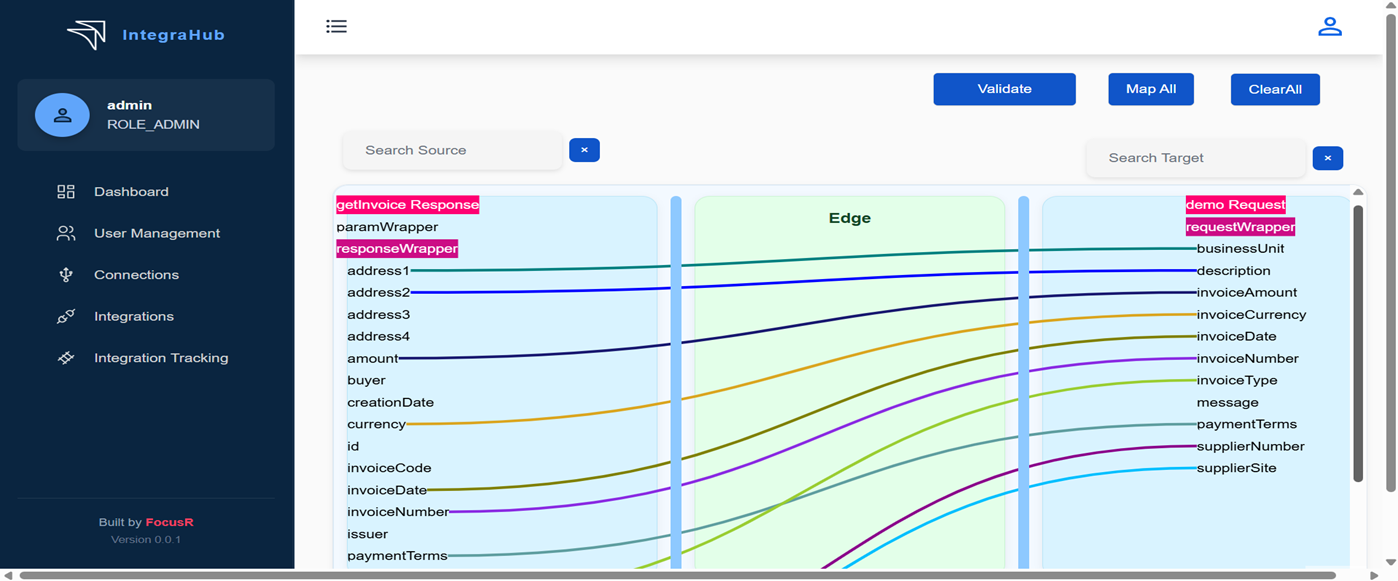Focus the Search Target input
Viewport: 1398px width, 581px height.
tap(1195, 158)
